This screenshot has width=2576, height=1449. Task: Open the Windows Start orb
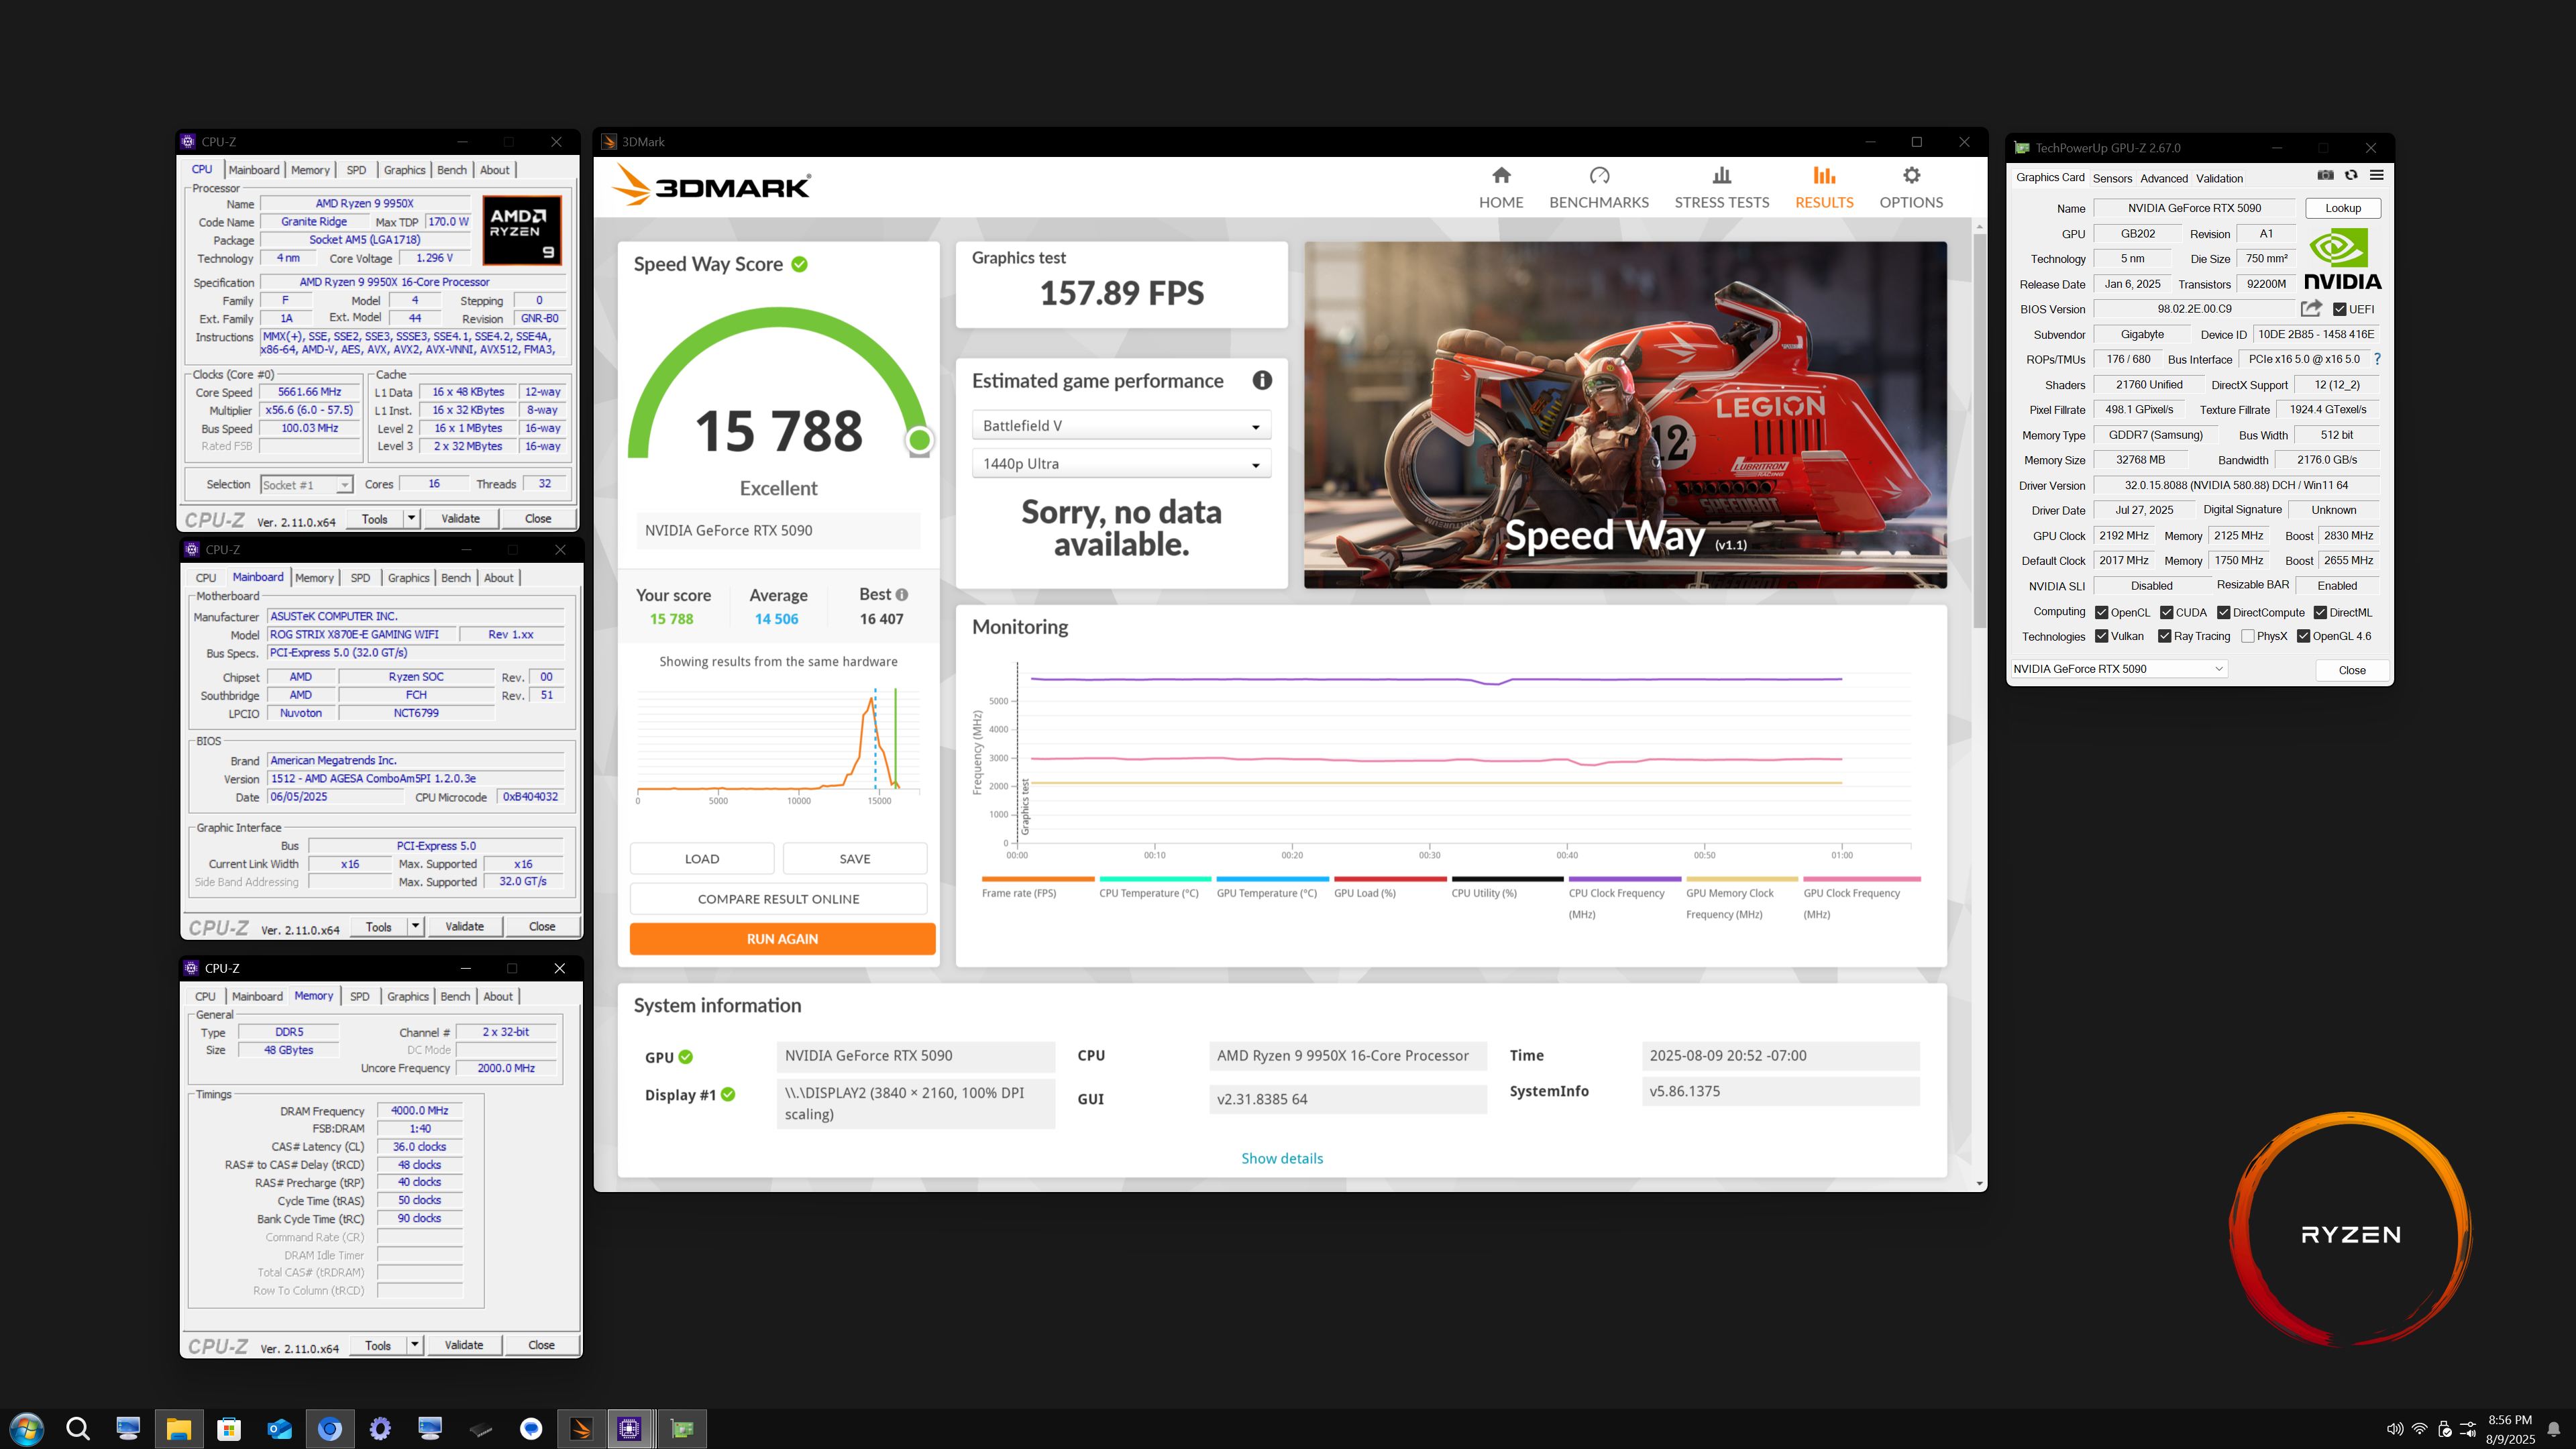[26, 1429]
